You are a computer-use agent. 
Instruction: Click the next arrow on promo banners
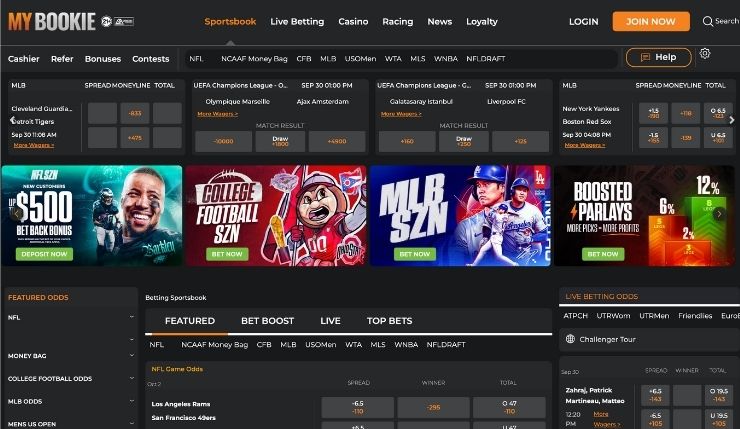coord(719,213)
